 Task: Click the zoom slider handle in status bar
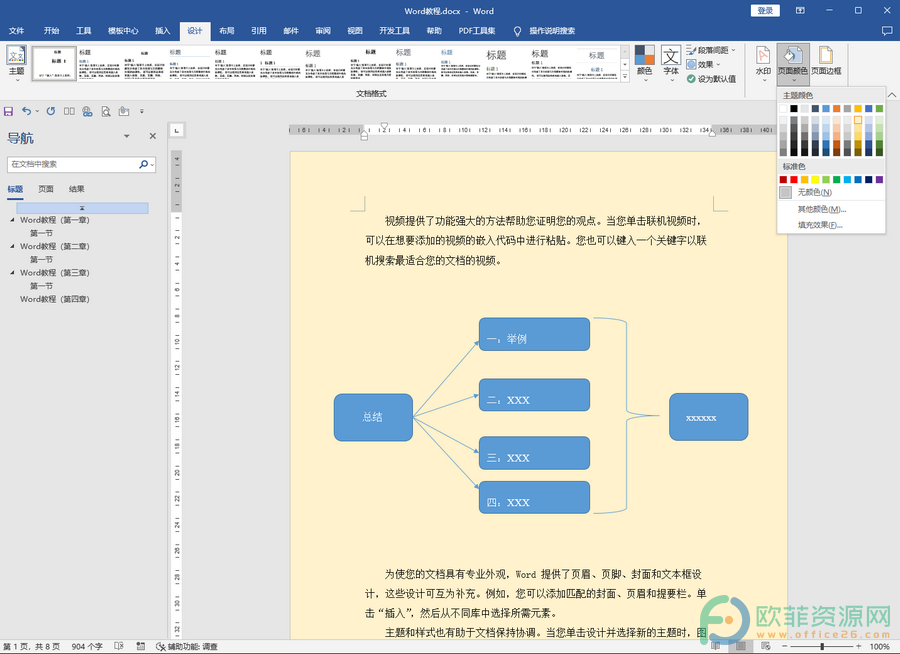pyautogui.click(x=822, y=647)
